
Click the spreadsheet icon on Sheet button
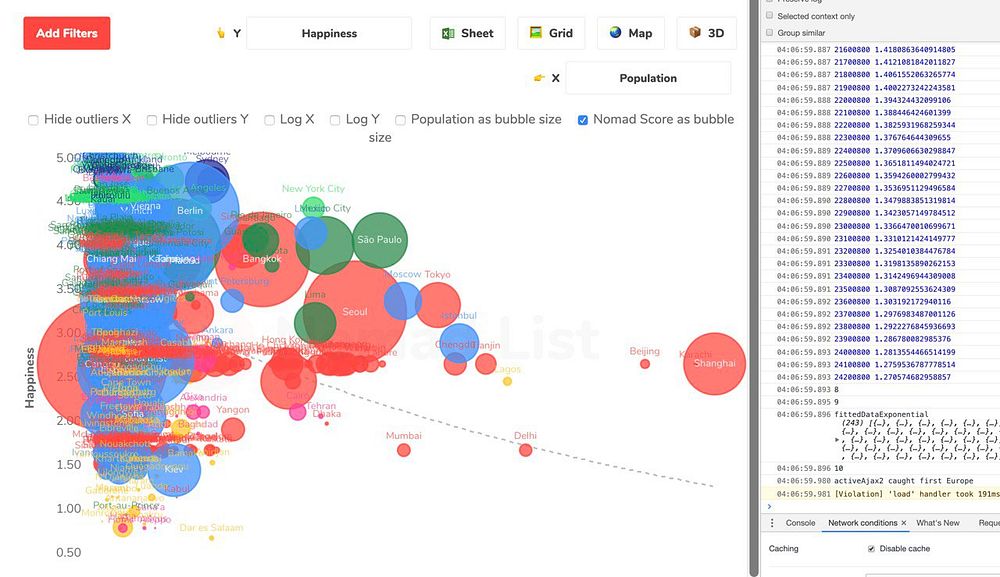pyautogui.click(x=448, y=33)
